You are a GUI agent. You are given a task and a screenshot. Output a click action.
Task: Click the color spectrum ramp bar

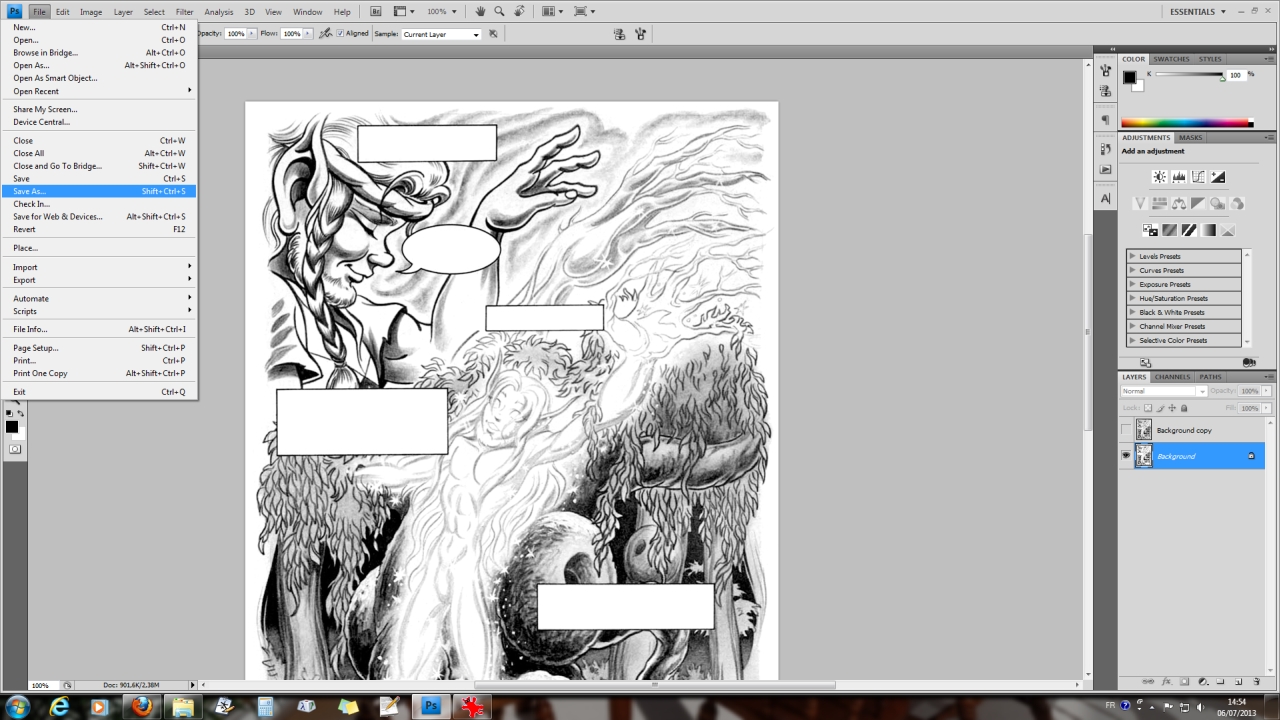(x=1186, y=123)
